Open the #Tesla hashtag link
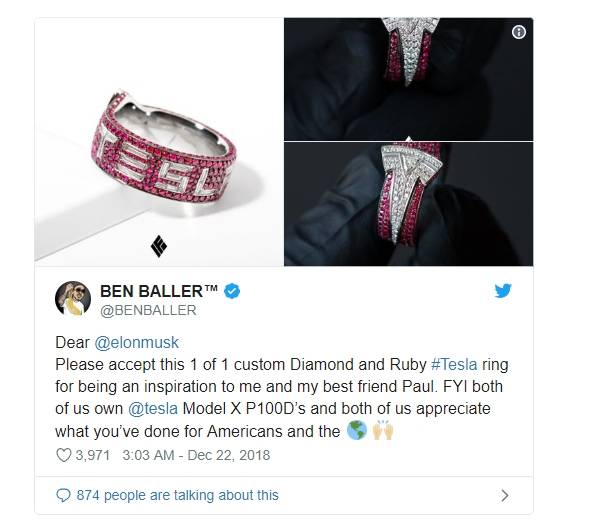The width and height of the screenshot is (593, 520). click(x=454, y=365)
